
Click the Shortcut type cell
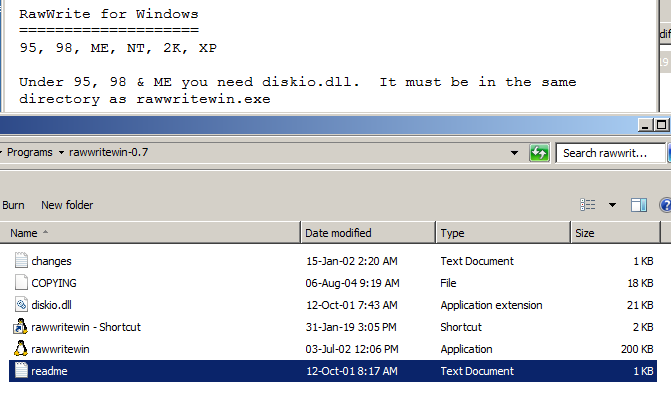tap(461, 327)
